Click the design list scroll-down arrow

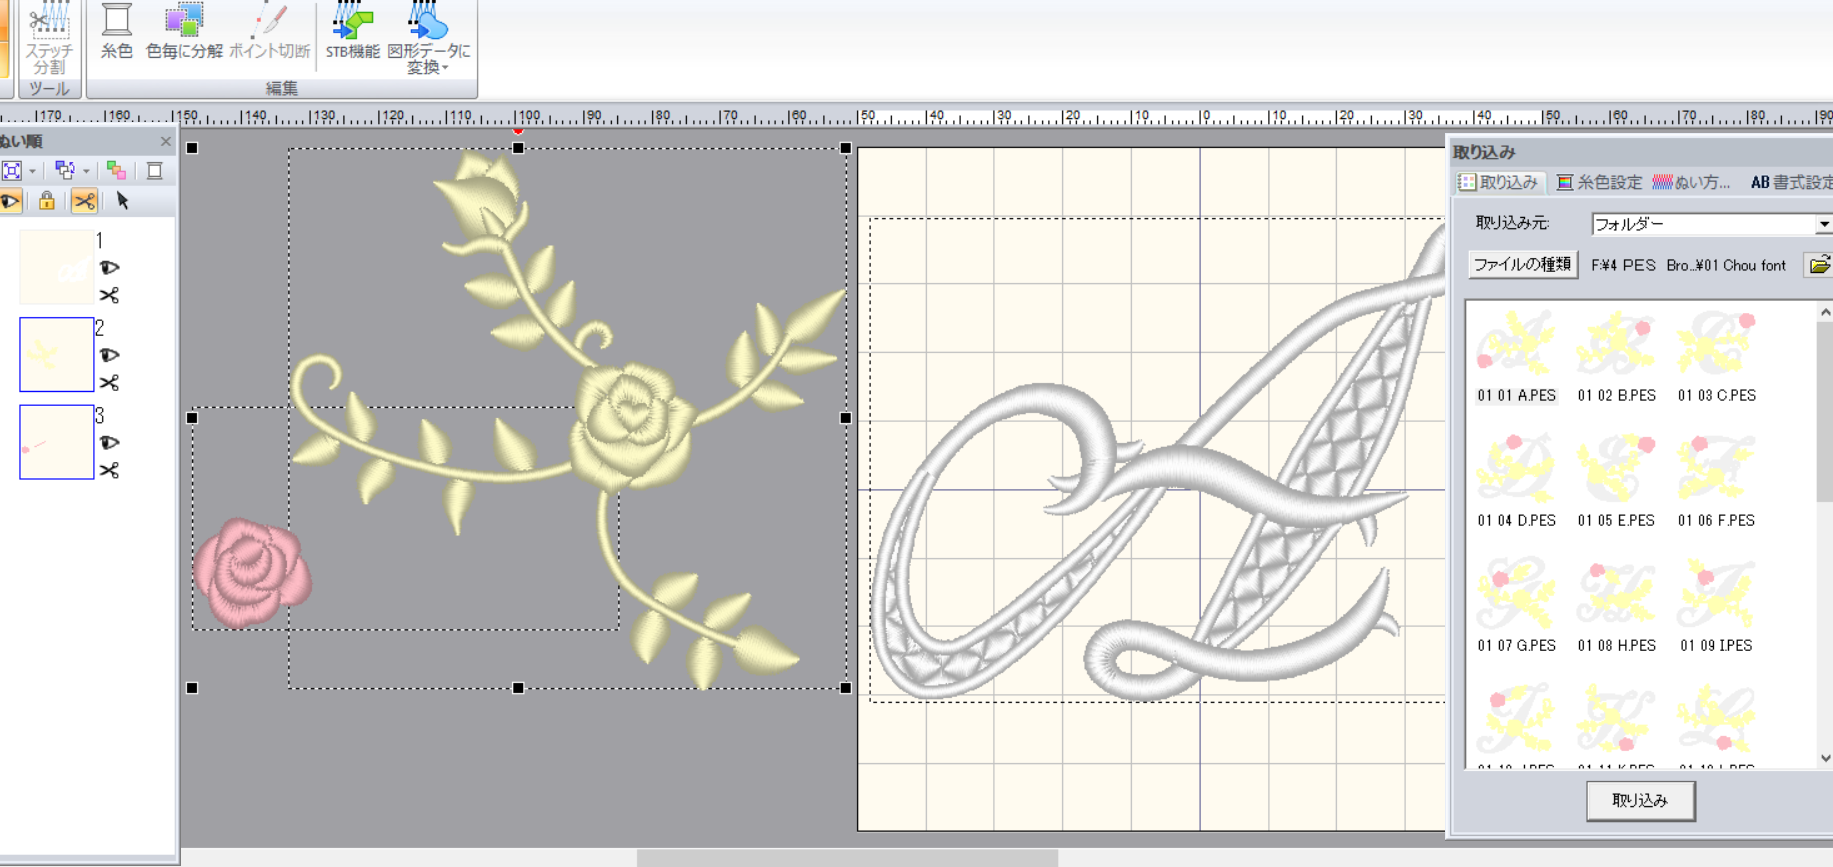pos(1825,758)
